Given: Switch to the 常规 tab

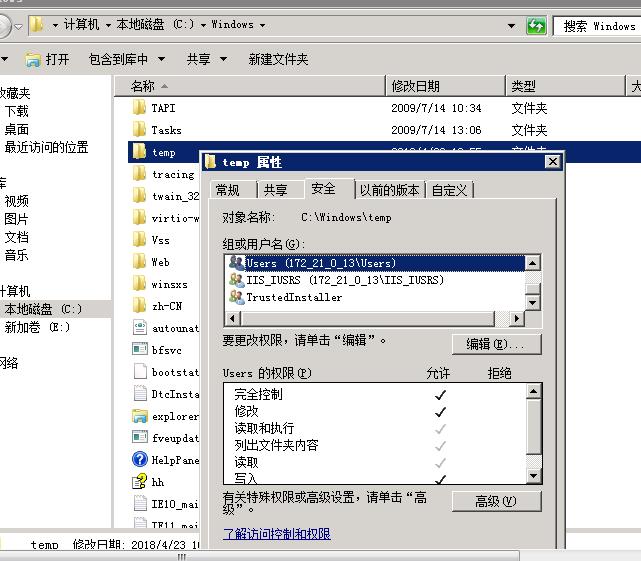Looking at the screenshot, I should [x=228, y=190].
